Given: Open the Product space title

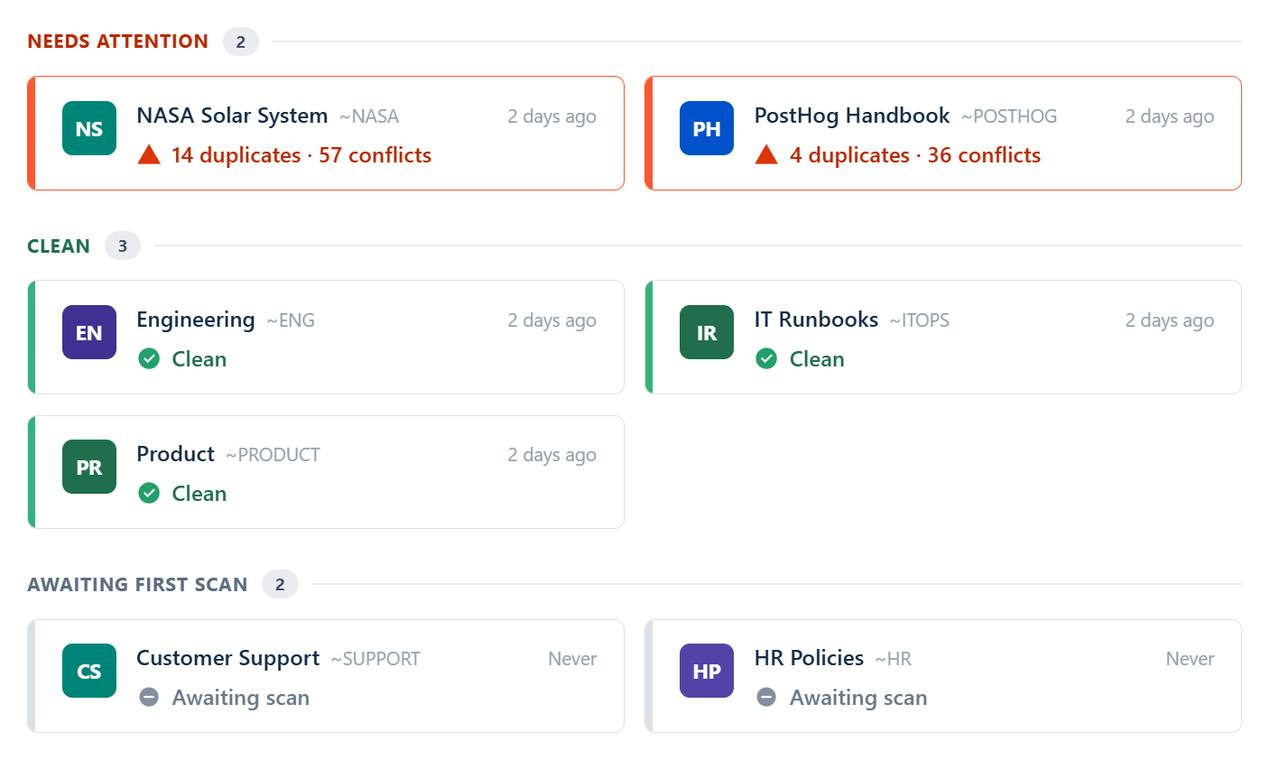Looking at the screenshot, I should tap(176, 453).
